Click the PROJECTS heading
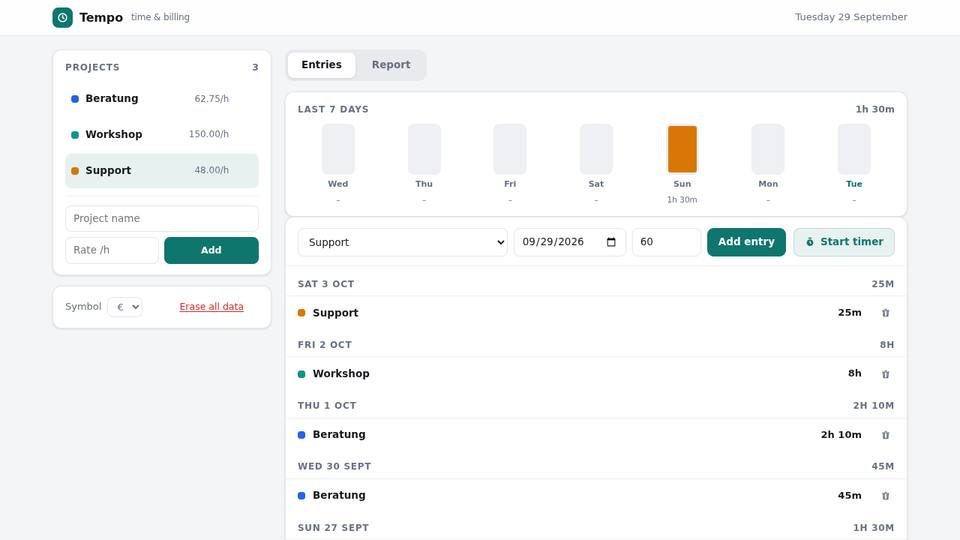Screen dimensions: 960x540 point(92,67)
